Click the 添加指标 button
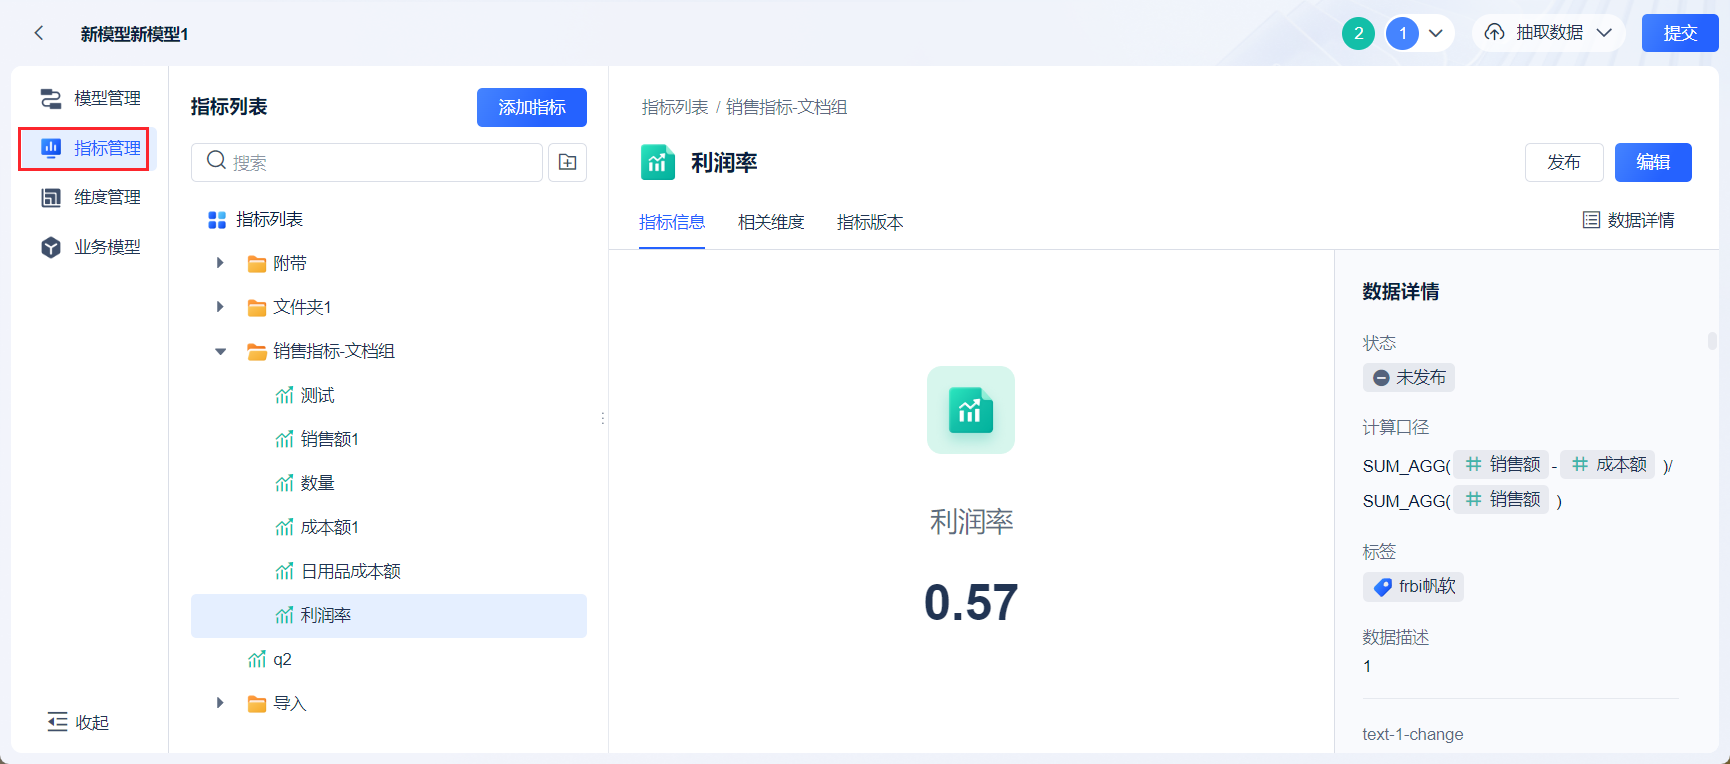Image resolution: width=1730 pixels, height=764 pixels. 532,107
